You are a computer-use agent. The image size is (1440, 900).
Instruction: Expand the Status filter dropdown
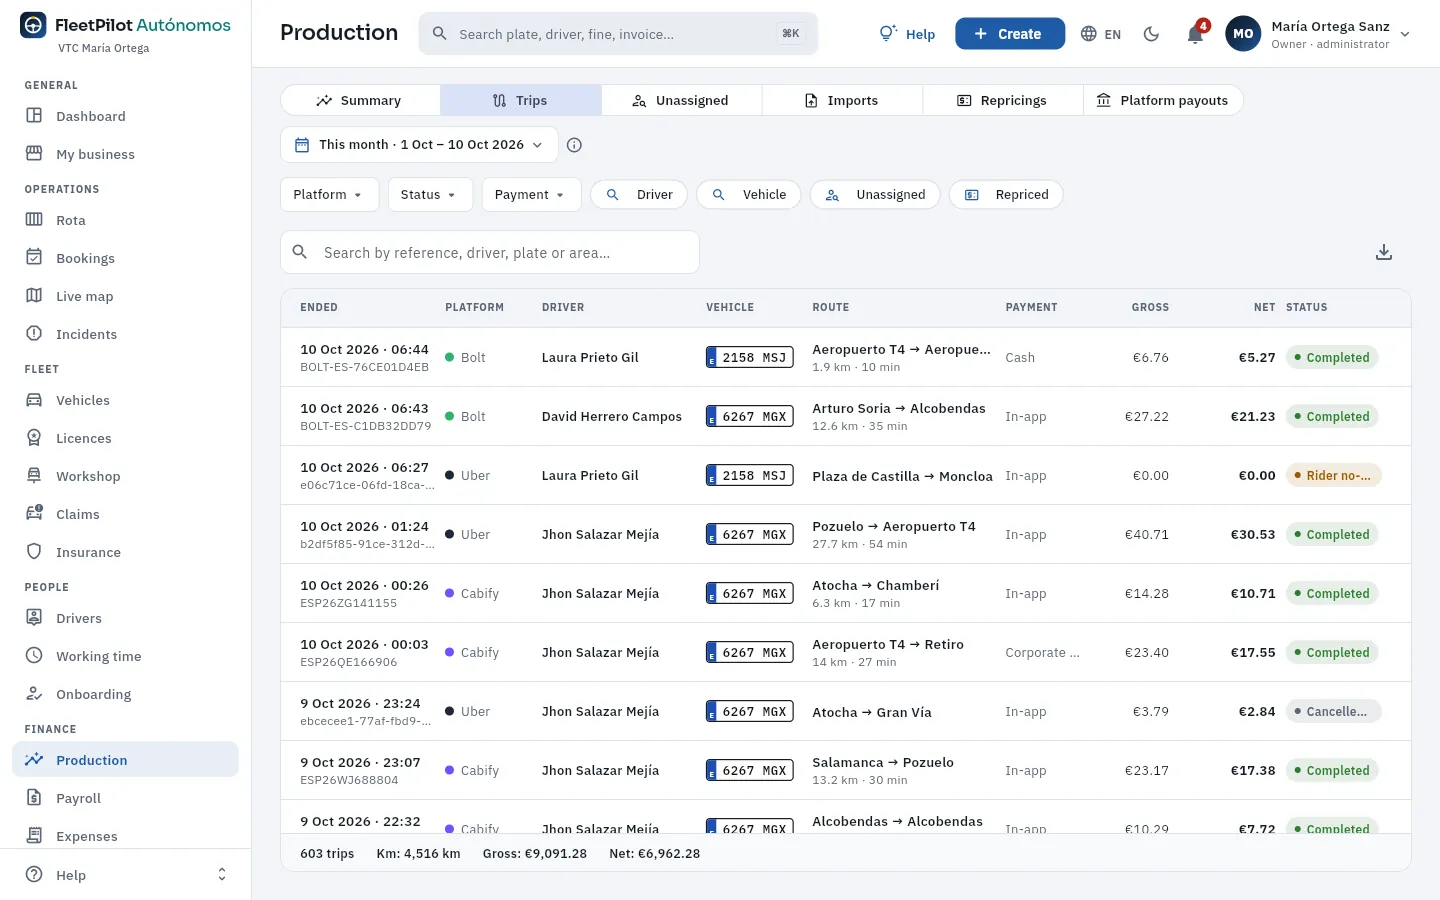coord(430,195)
